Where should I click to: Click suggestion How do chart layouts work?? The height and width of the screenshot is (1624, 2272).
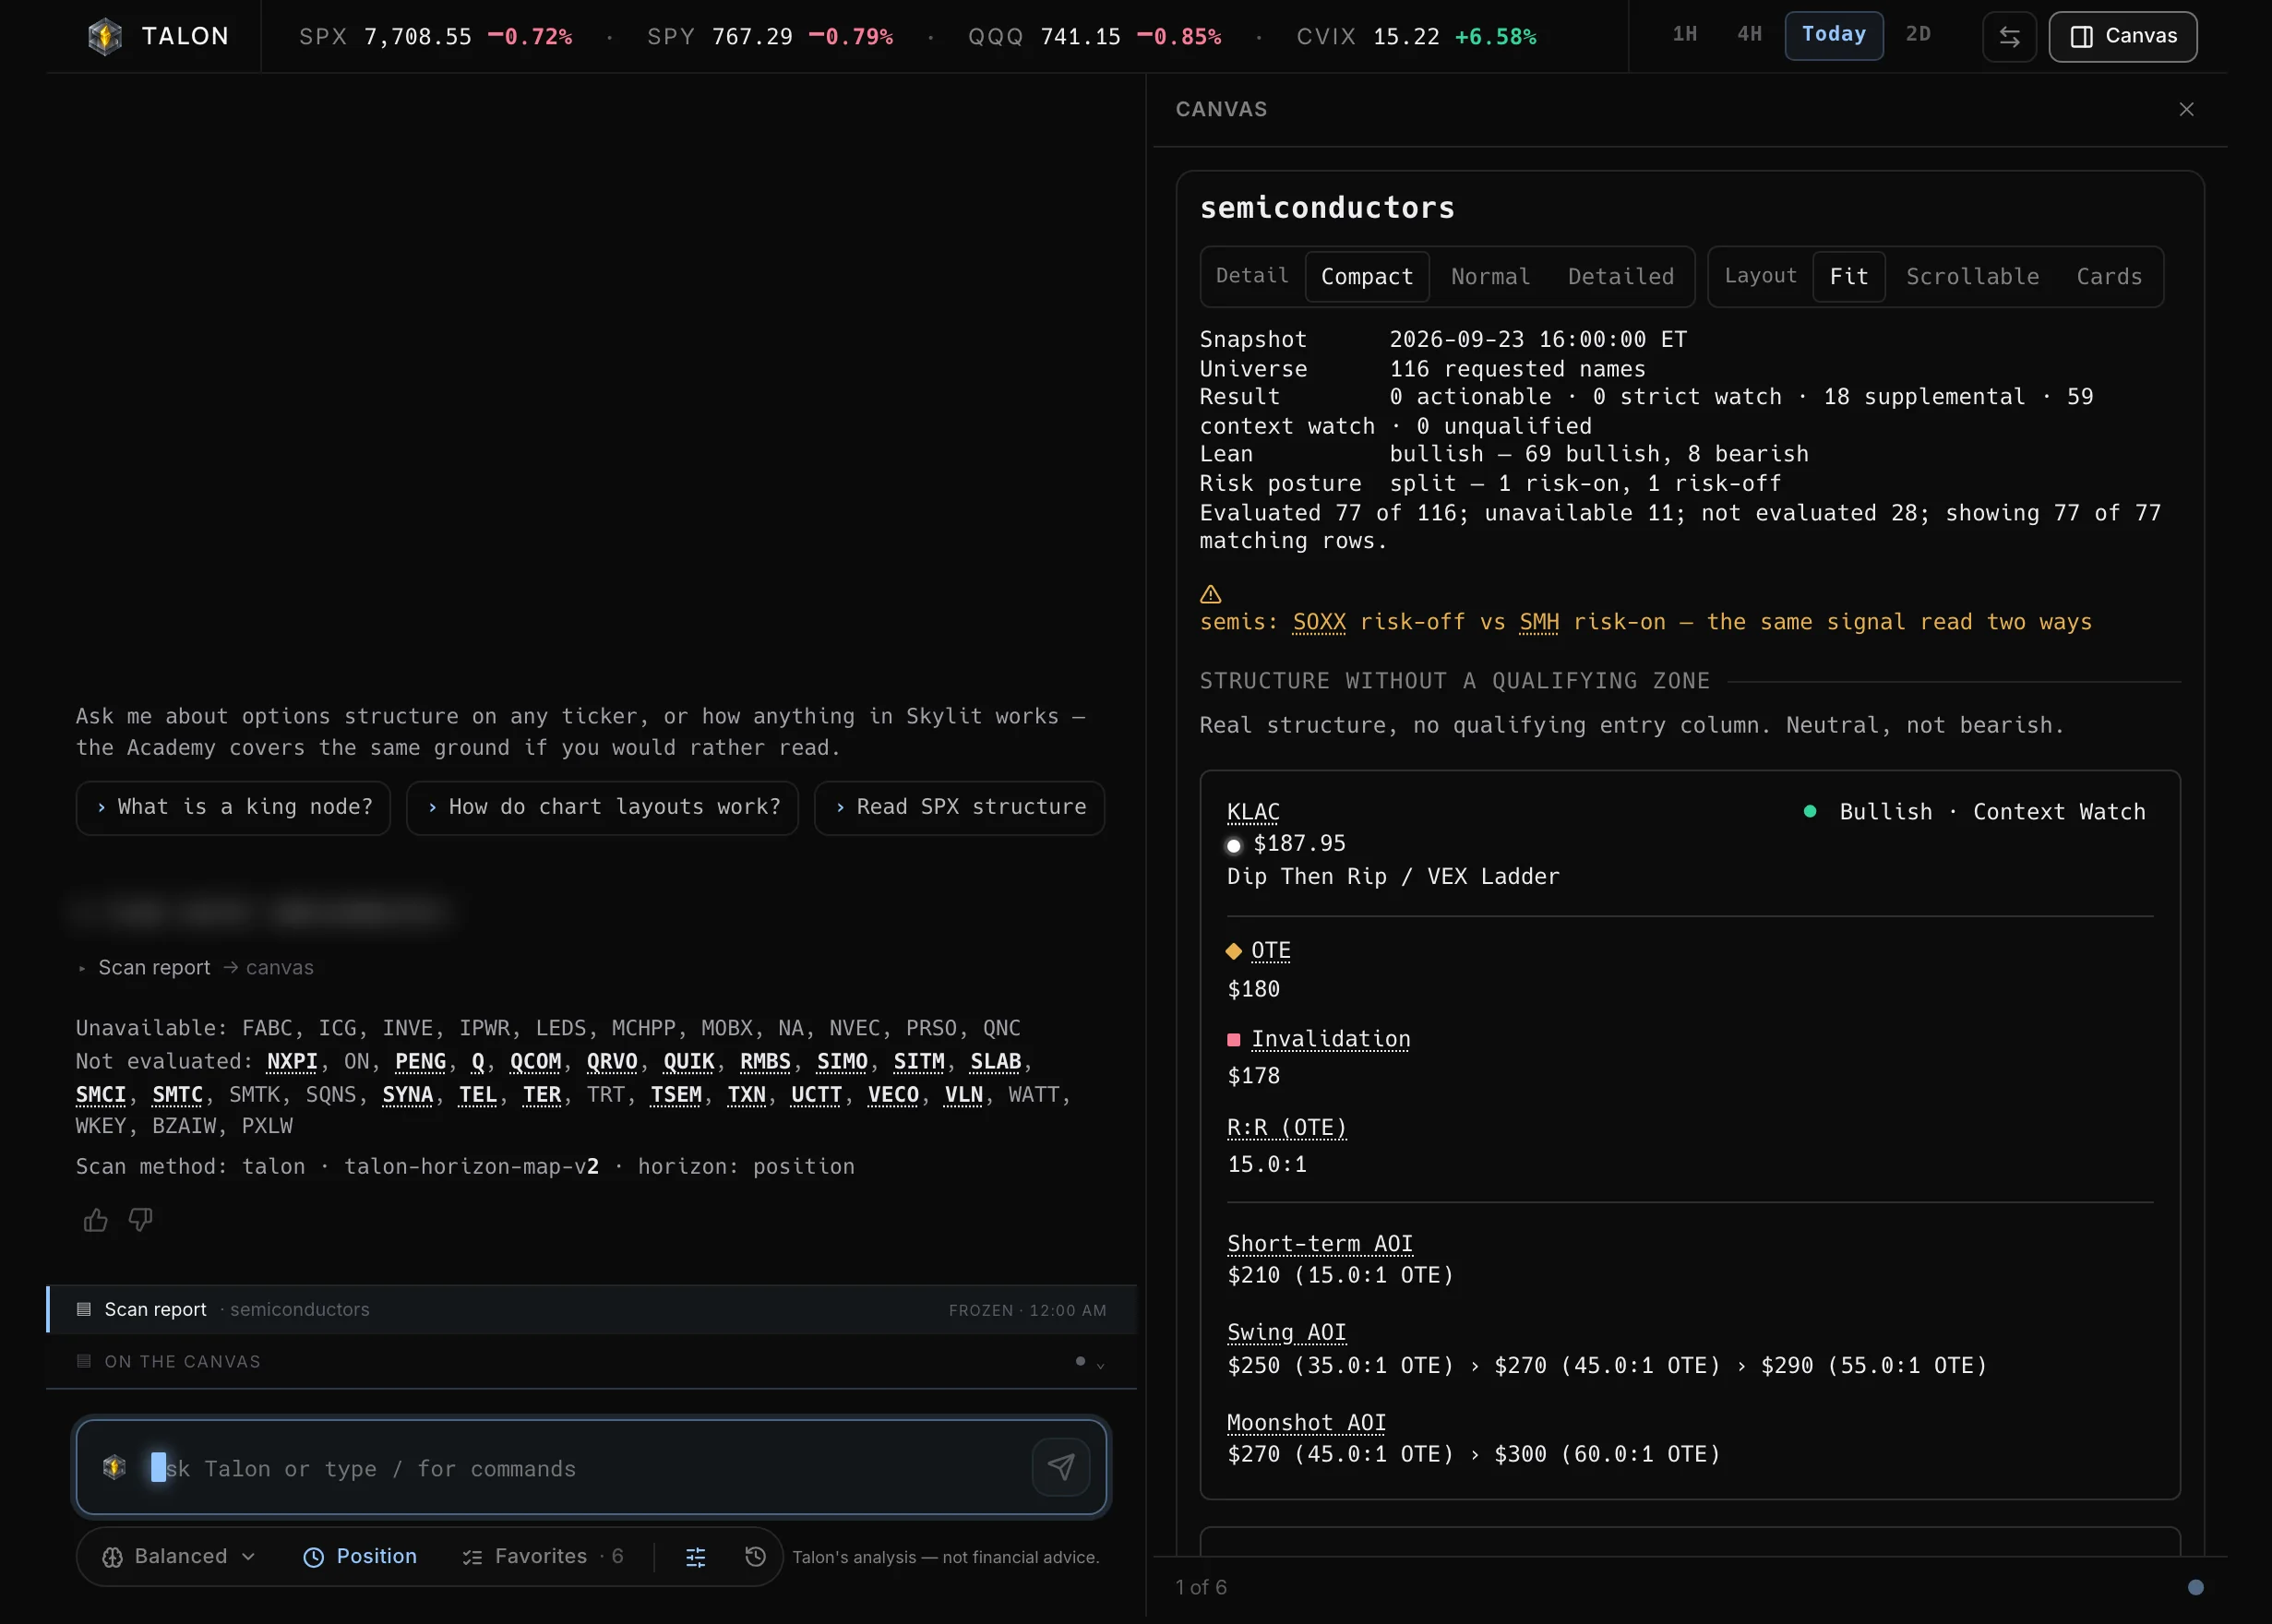tap(602, 807)
